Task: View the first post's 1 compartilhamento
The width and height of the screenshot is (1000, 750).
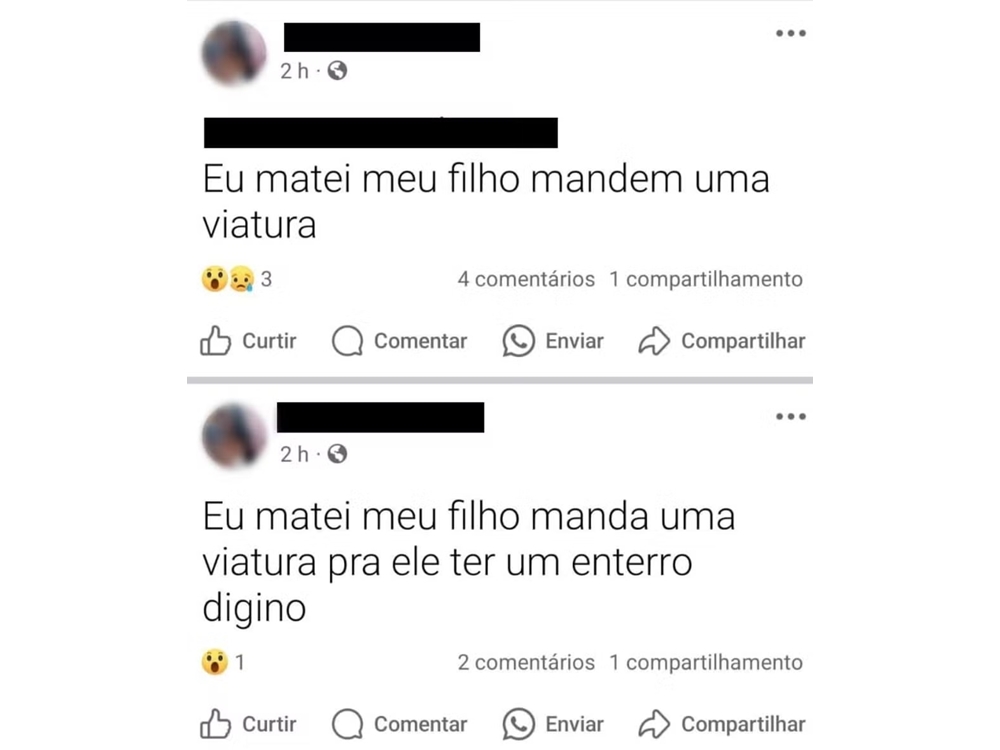Action: tap(706, 279)
